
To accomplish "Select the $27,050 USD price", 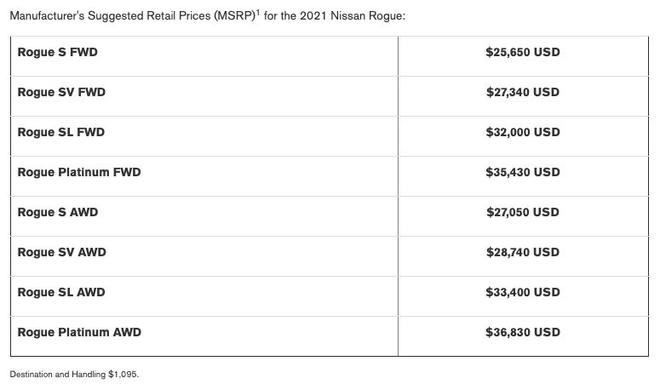I will click(523, 212).
